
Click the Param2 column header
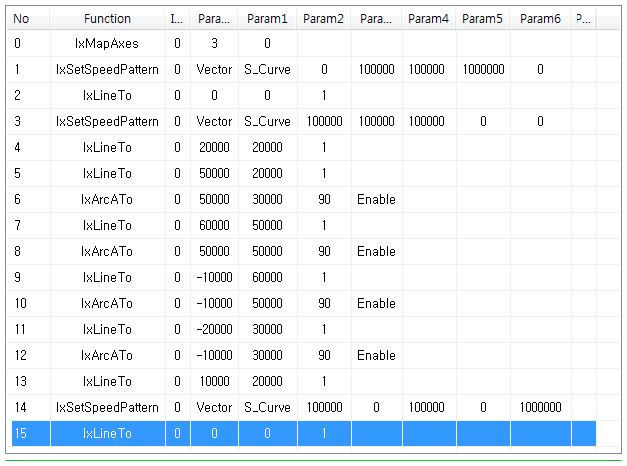(x=324, y=19)
